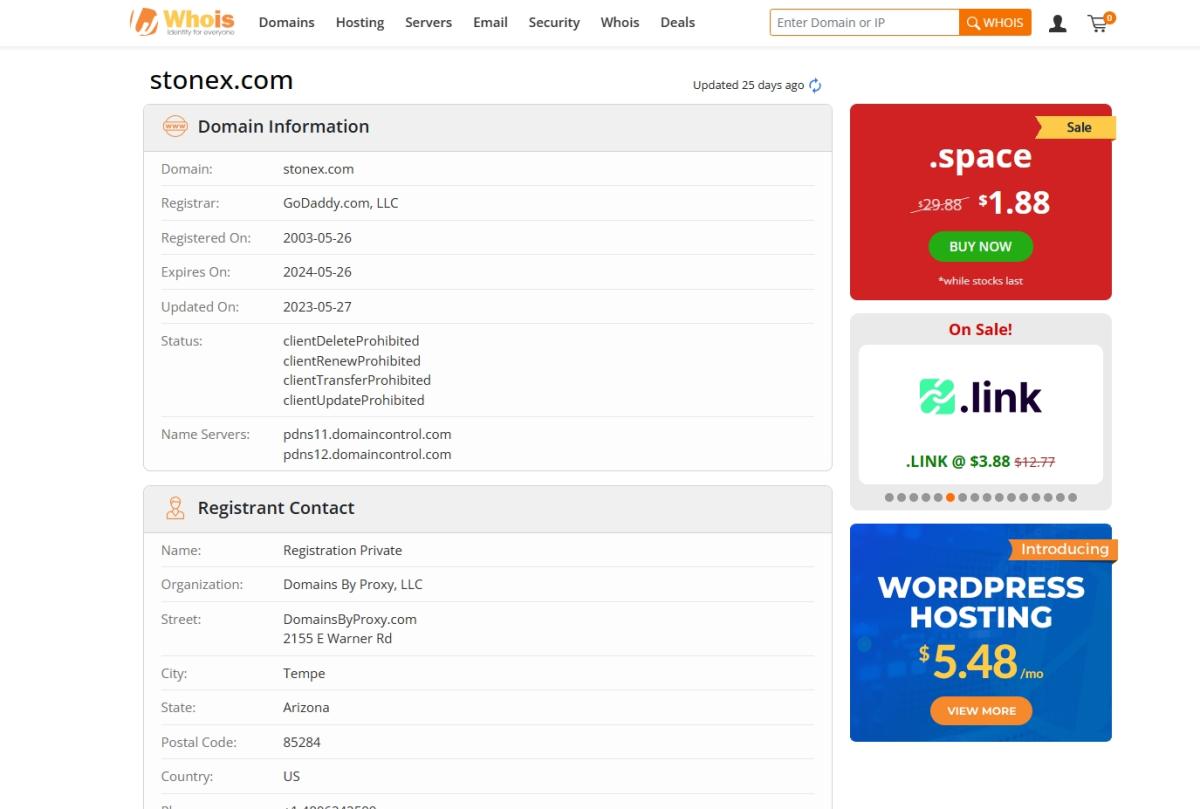This screenshot has width=1200, height=809.
Task: Click VIEW MORE on WordPress Hosting ad
Action: click(981, 711)
